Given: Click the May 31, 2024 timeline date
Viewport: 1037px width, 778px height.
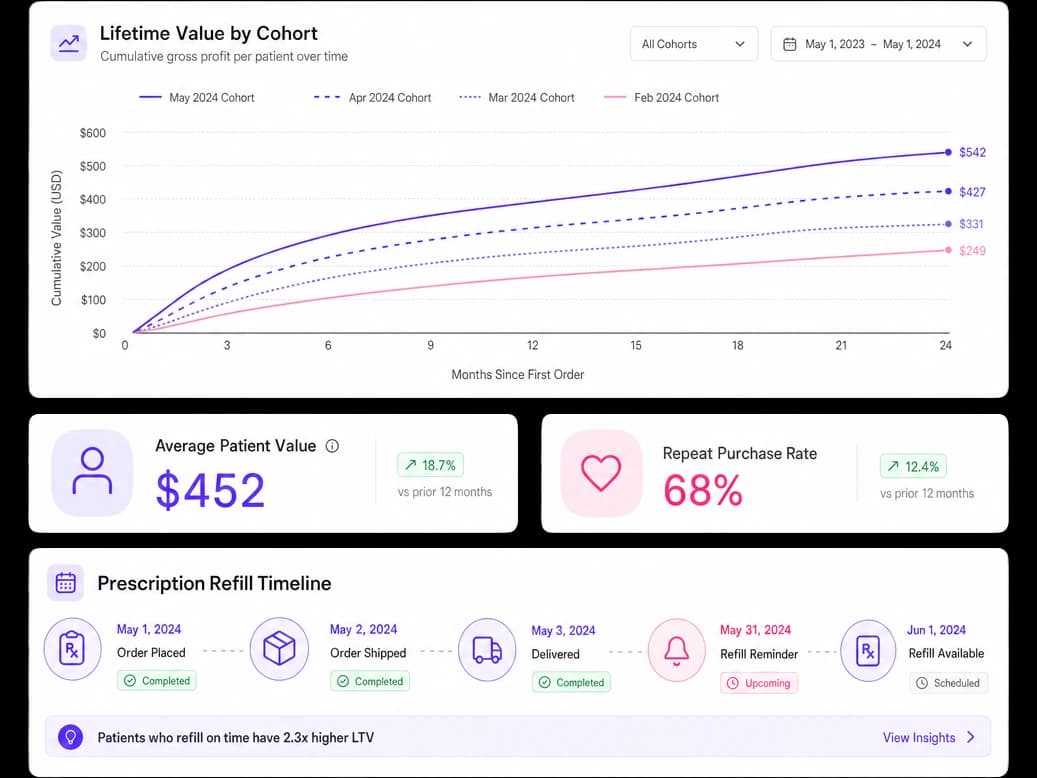Looking at the screenshot, I should click(755, 630).
